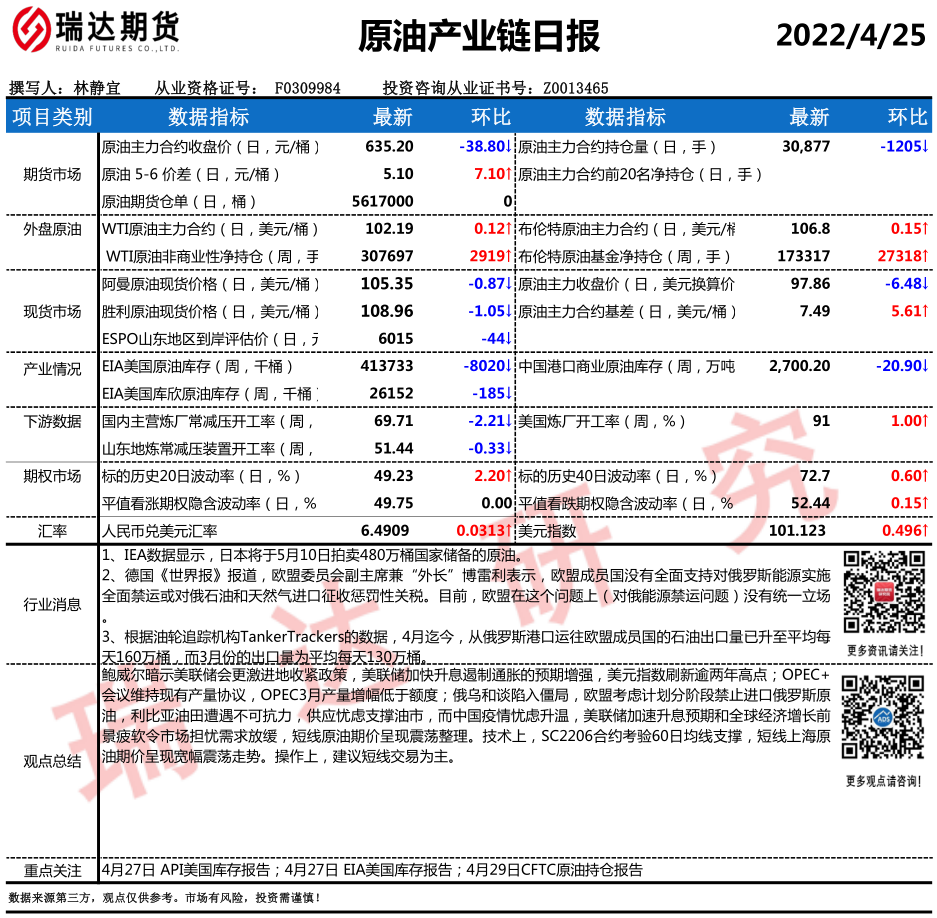Click the 下游数据 category label
937x918 pixels.
pos(52,421)
